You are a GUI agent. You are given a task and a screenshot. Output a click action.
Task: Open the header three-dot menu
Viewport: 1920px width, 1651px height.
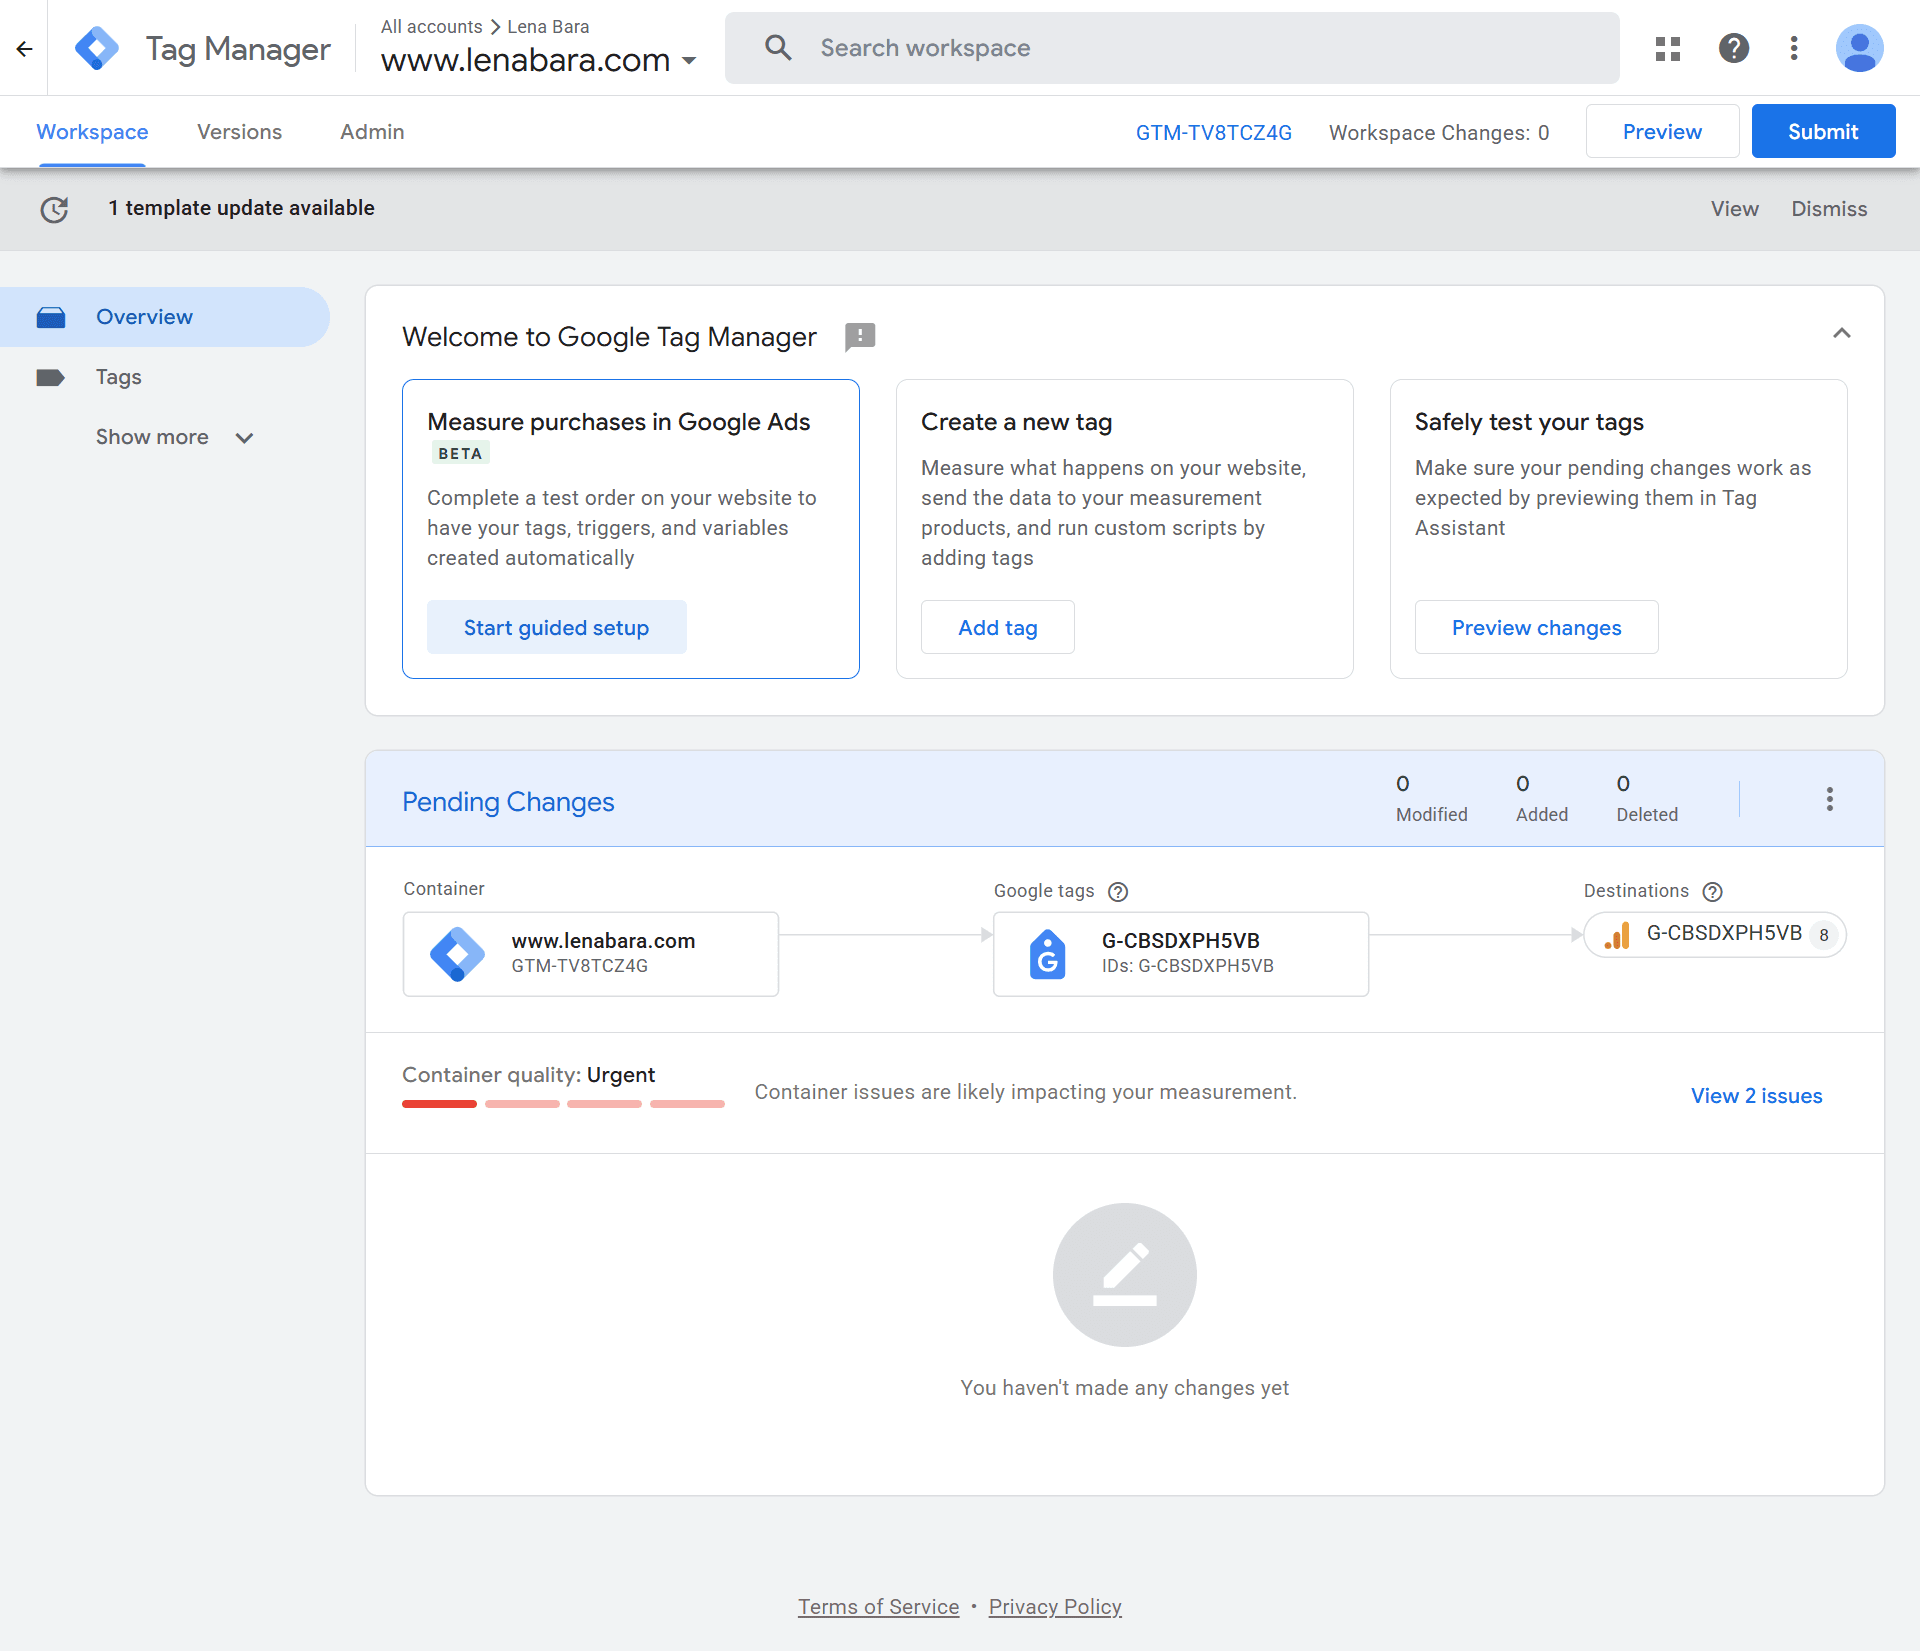(1794, 48)
